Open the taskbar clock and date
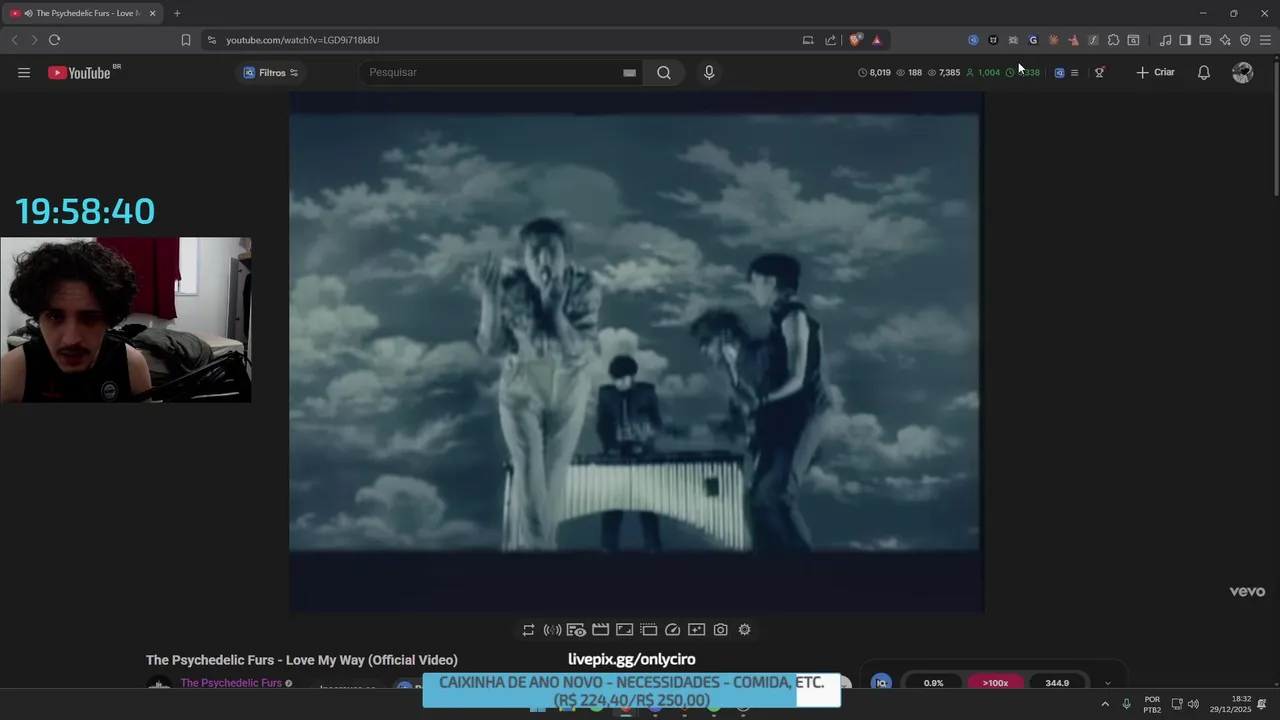 point(1231,704)
